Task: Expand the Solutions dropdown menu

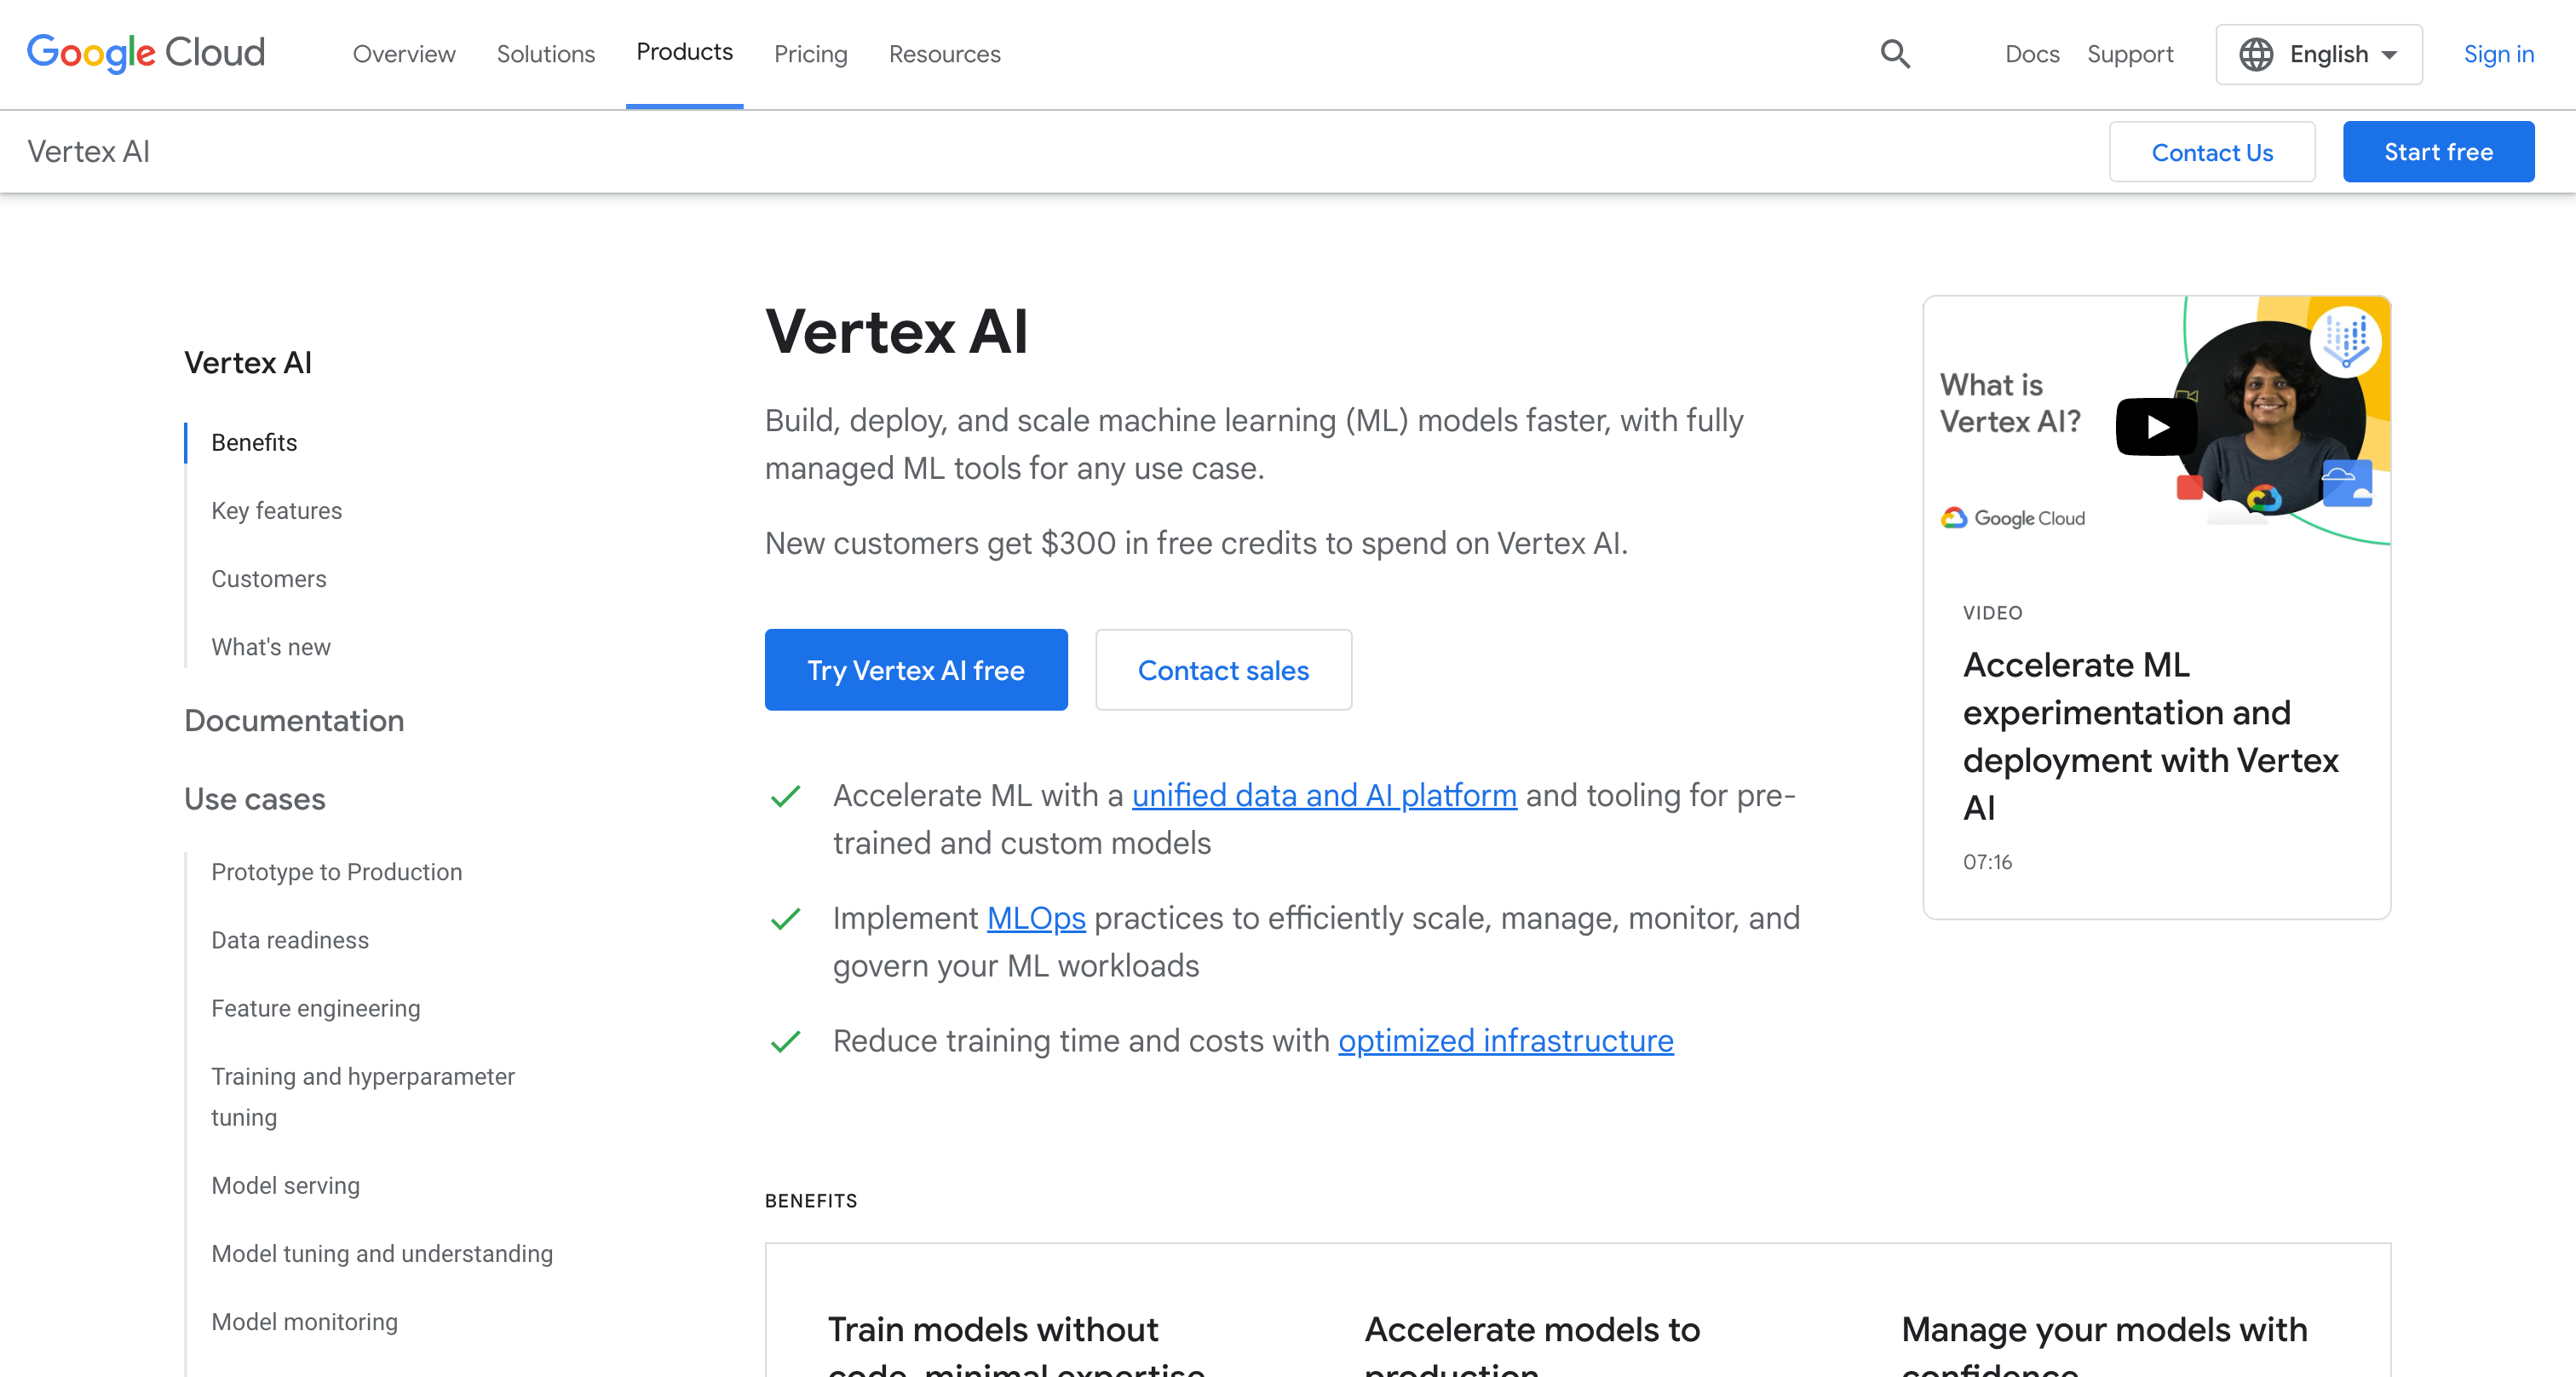Action: 547,55
